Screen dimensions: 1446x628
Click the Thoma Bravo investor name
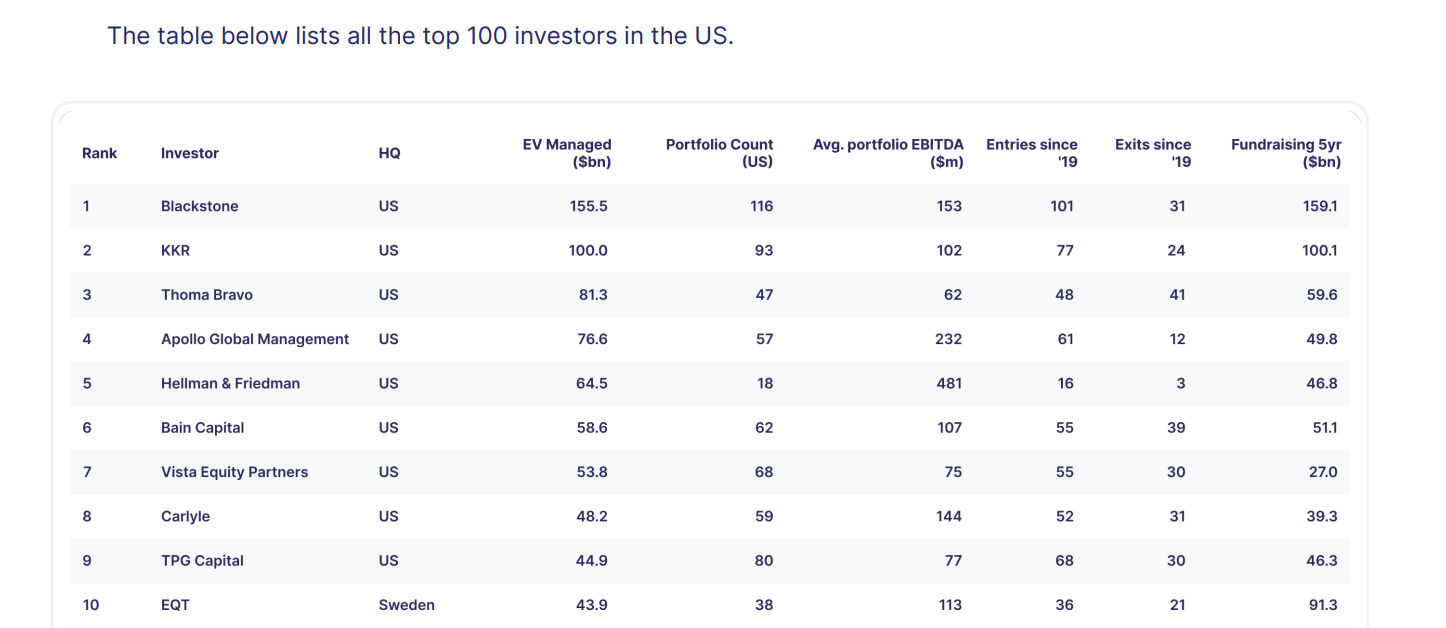pyautogui.click(x=206, y=295)
